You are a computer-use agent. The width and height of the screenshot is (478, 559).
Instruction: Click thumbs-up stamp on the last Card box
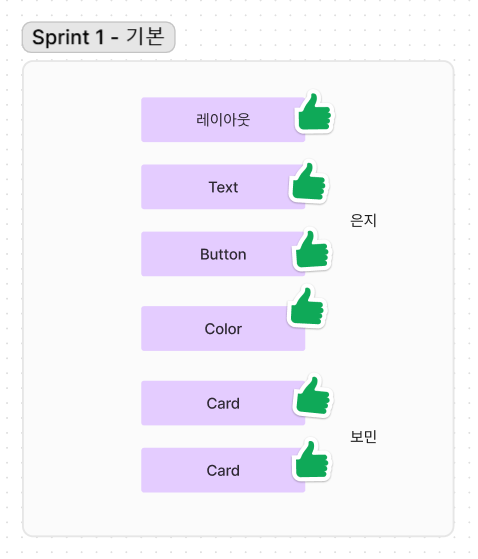click(312, 460)
